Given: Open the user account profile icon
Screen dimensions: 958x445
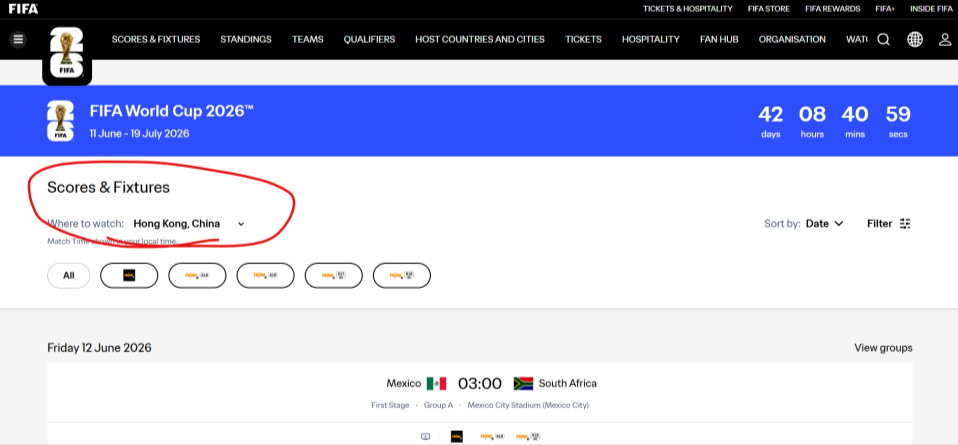Looking at the screenshot, I should click(x=945, y=40).
